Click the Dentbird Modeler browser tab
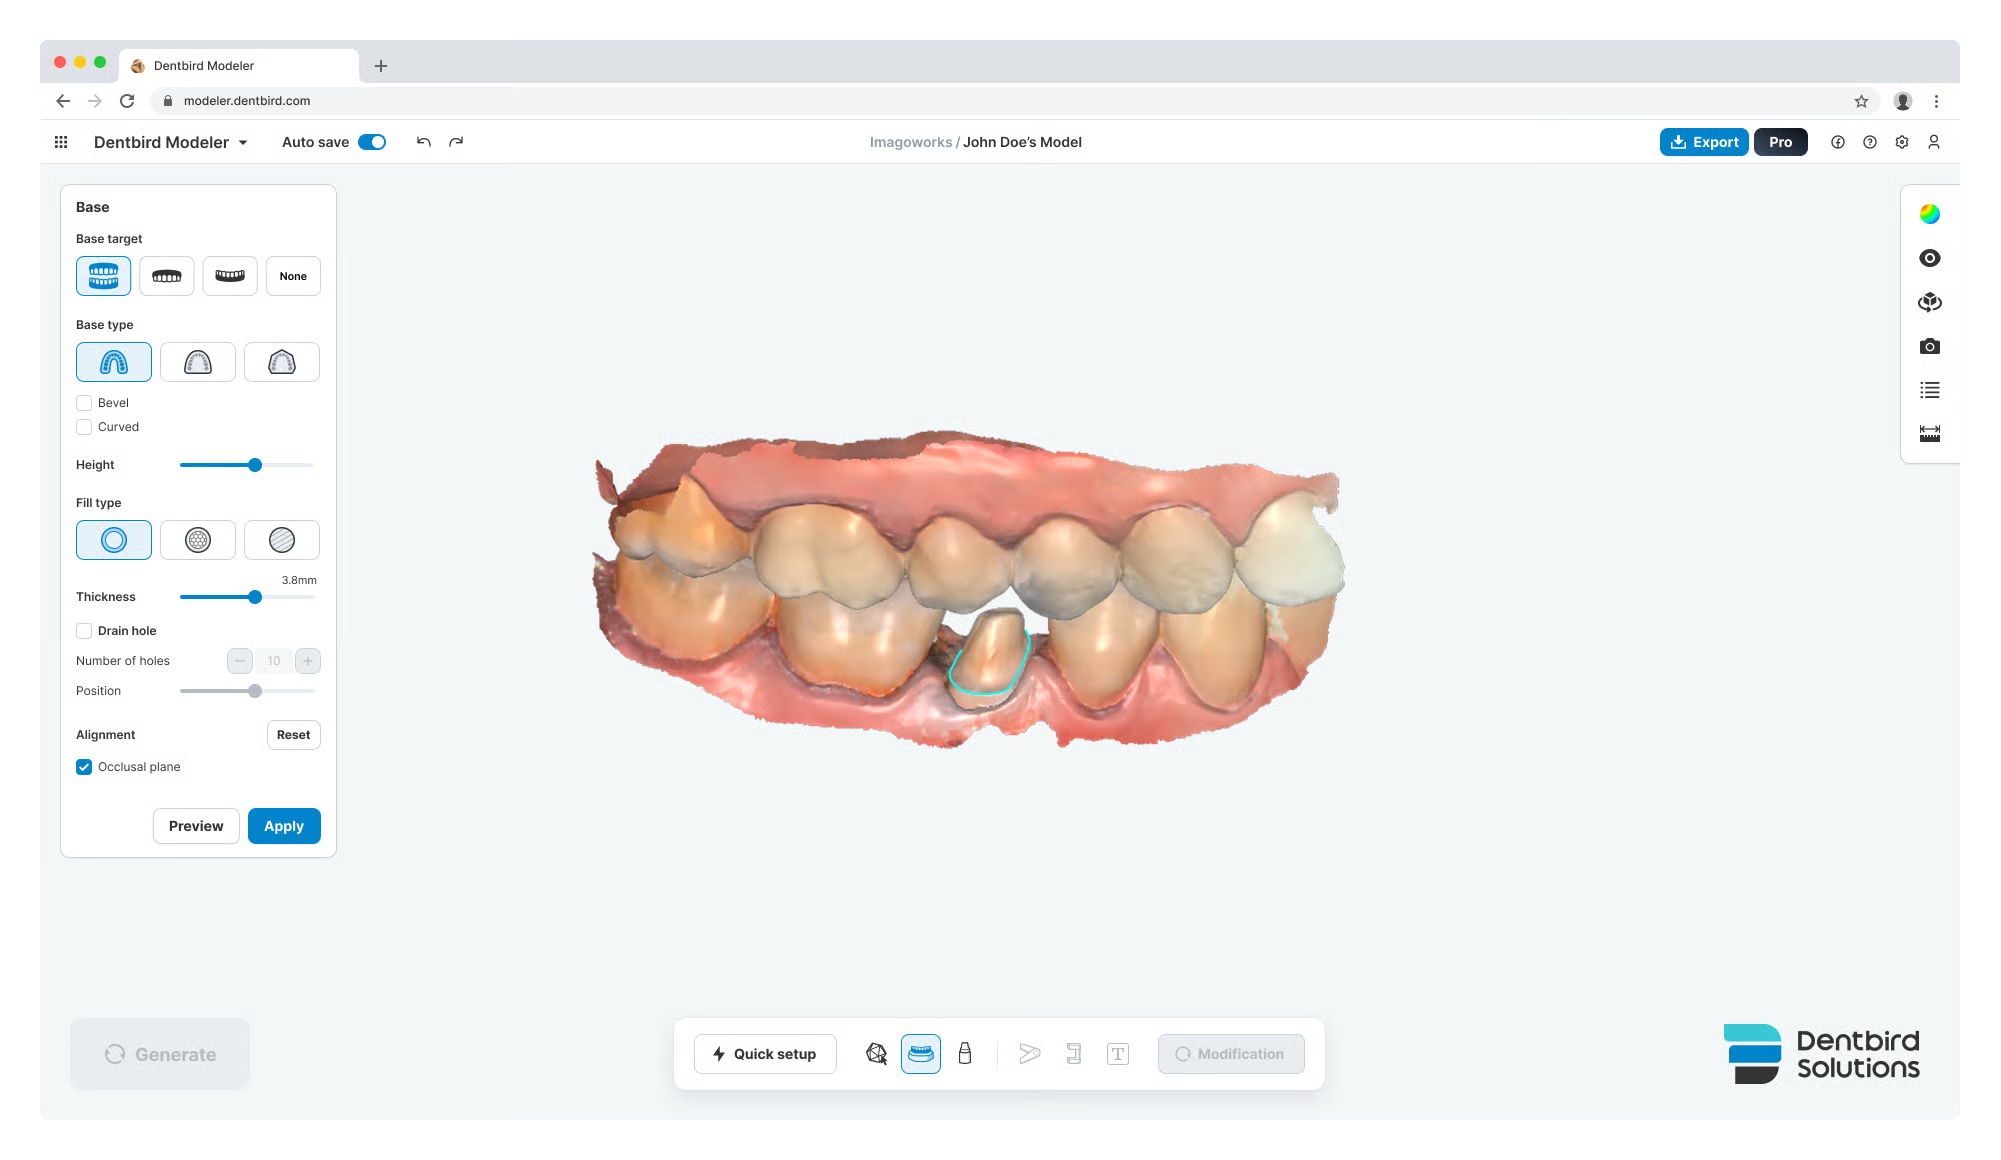 point(204,66)
